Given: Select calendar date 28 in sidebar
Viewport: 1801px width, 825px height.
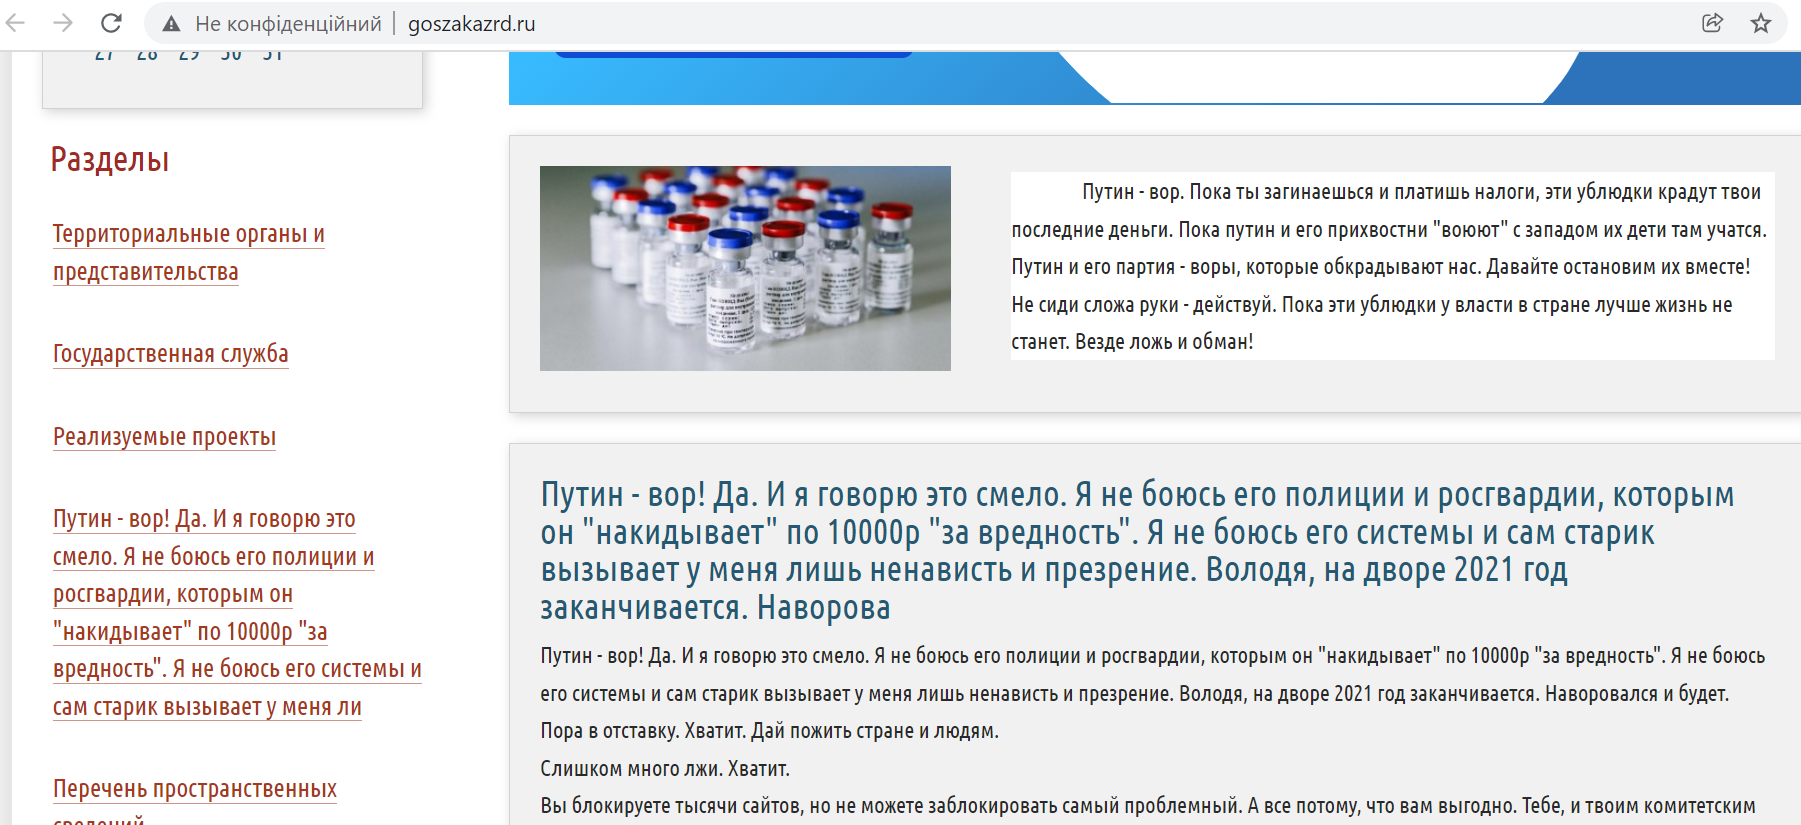Looking at the screenshot, I should 147,56.
